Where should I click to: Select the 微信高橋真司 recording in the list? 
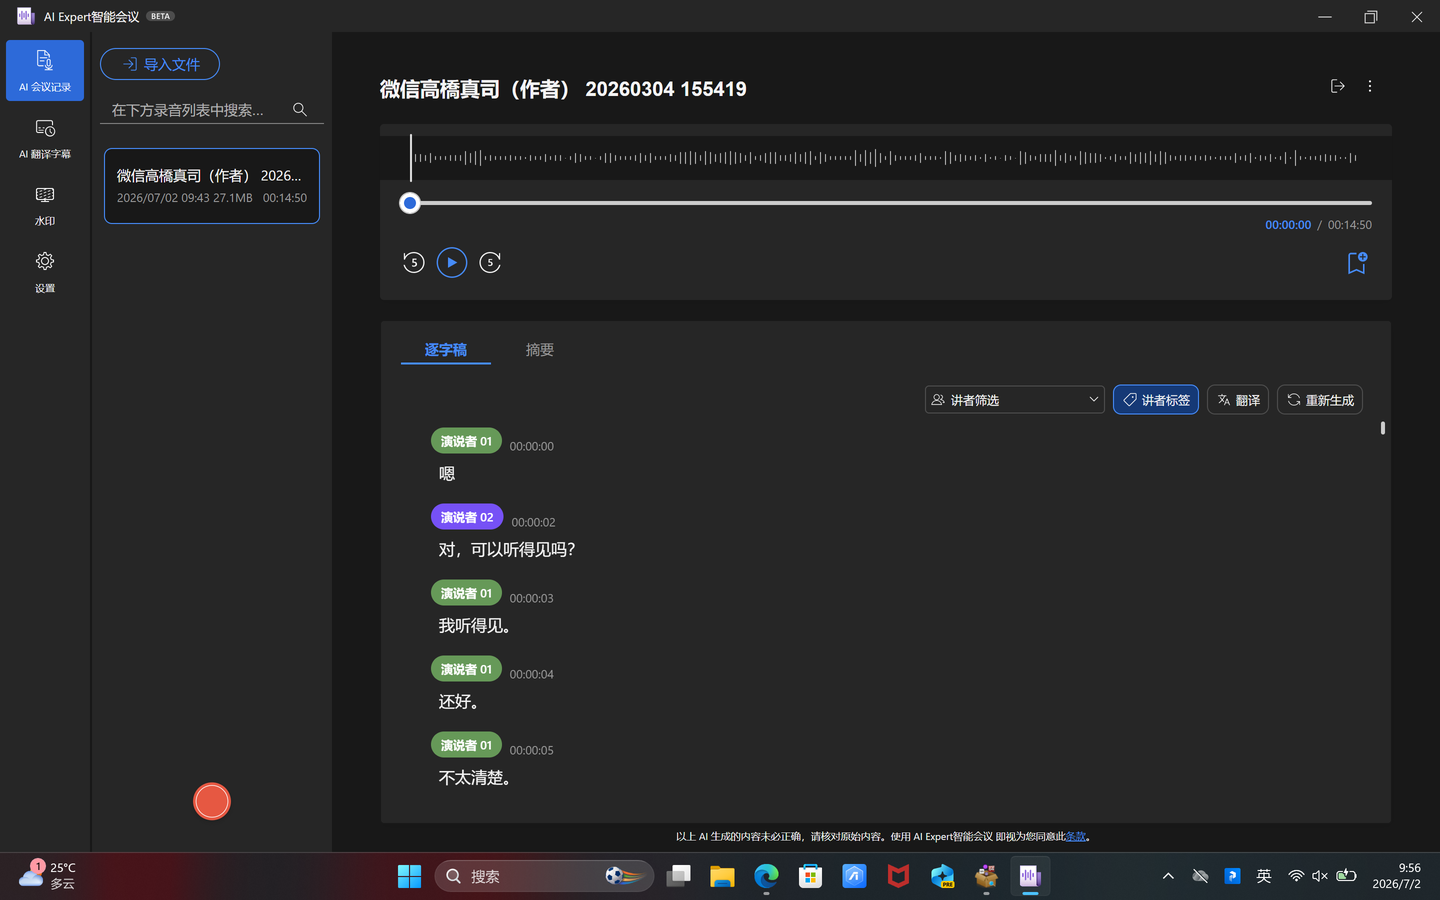[212, 186]
